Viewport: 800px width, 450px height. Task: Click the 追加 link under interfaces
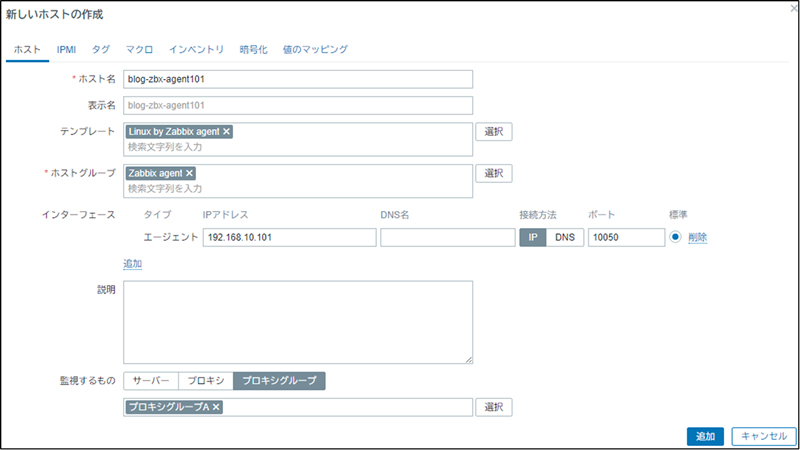(x=132, y=264)
